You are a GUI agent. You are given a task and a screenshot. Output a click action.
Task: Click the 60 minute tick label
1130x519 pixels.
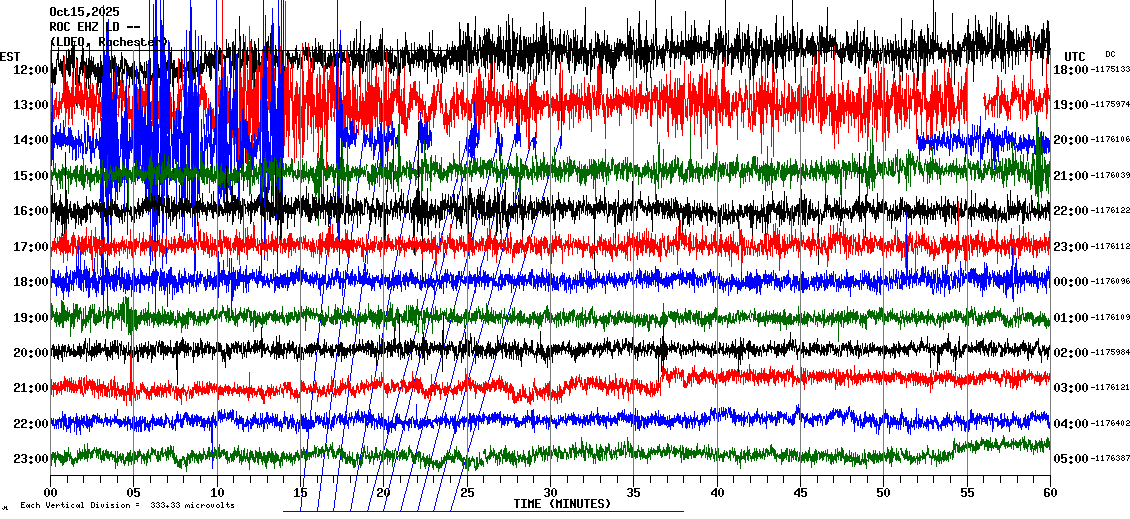click(x=1050, y=492)
